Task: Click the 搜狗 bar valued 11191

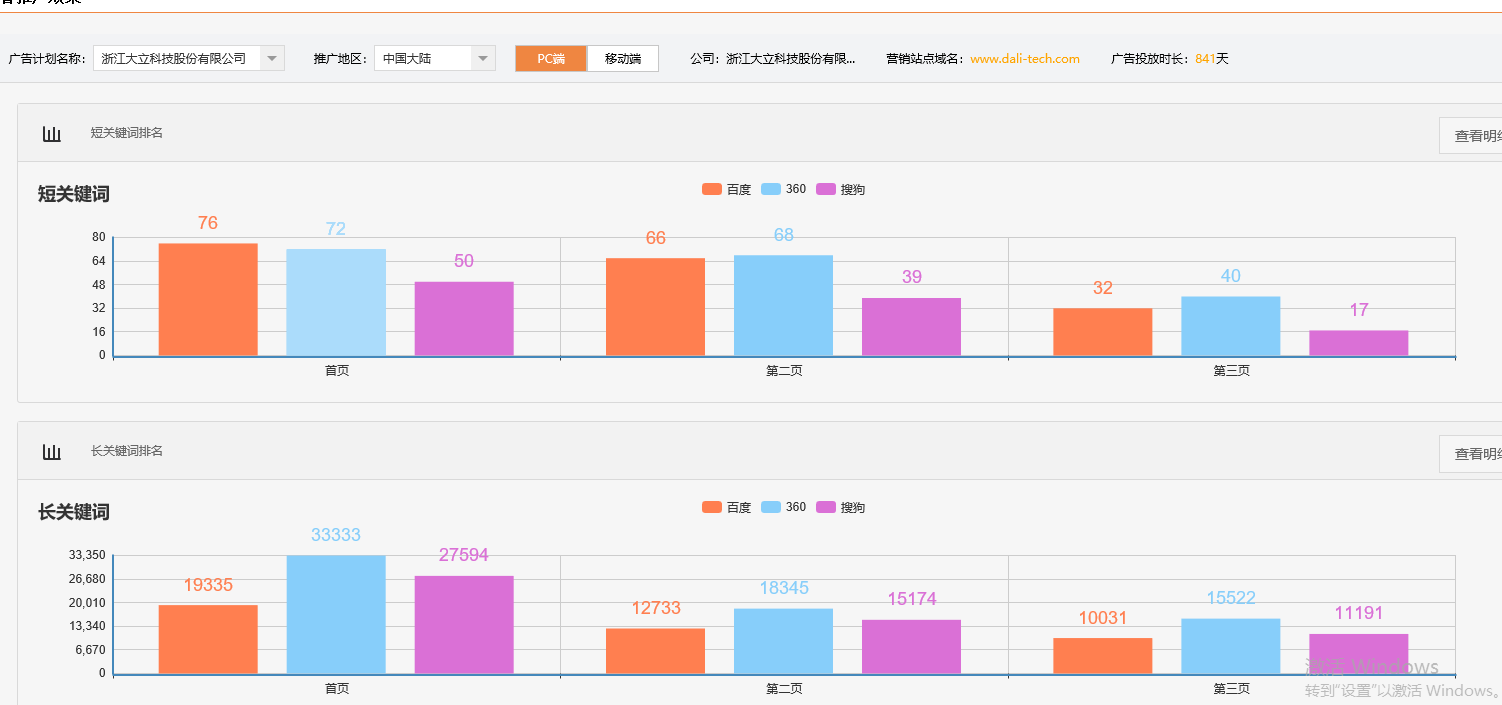Action: [1358, 654]
